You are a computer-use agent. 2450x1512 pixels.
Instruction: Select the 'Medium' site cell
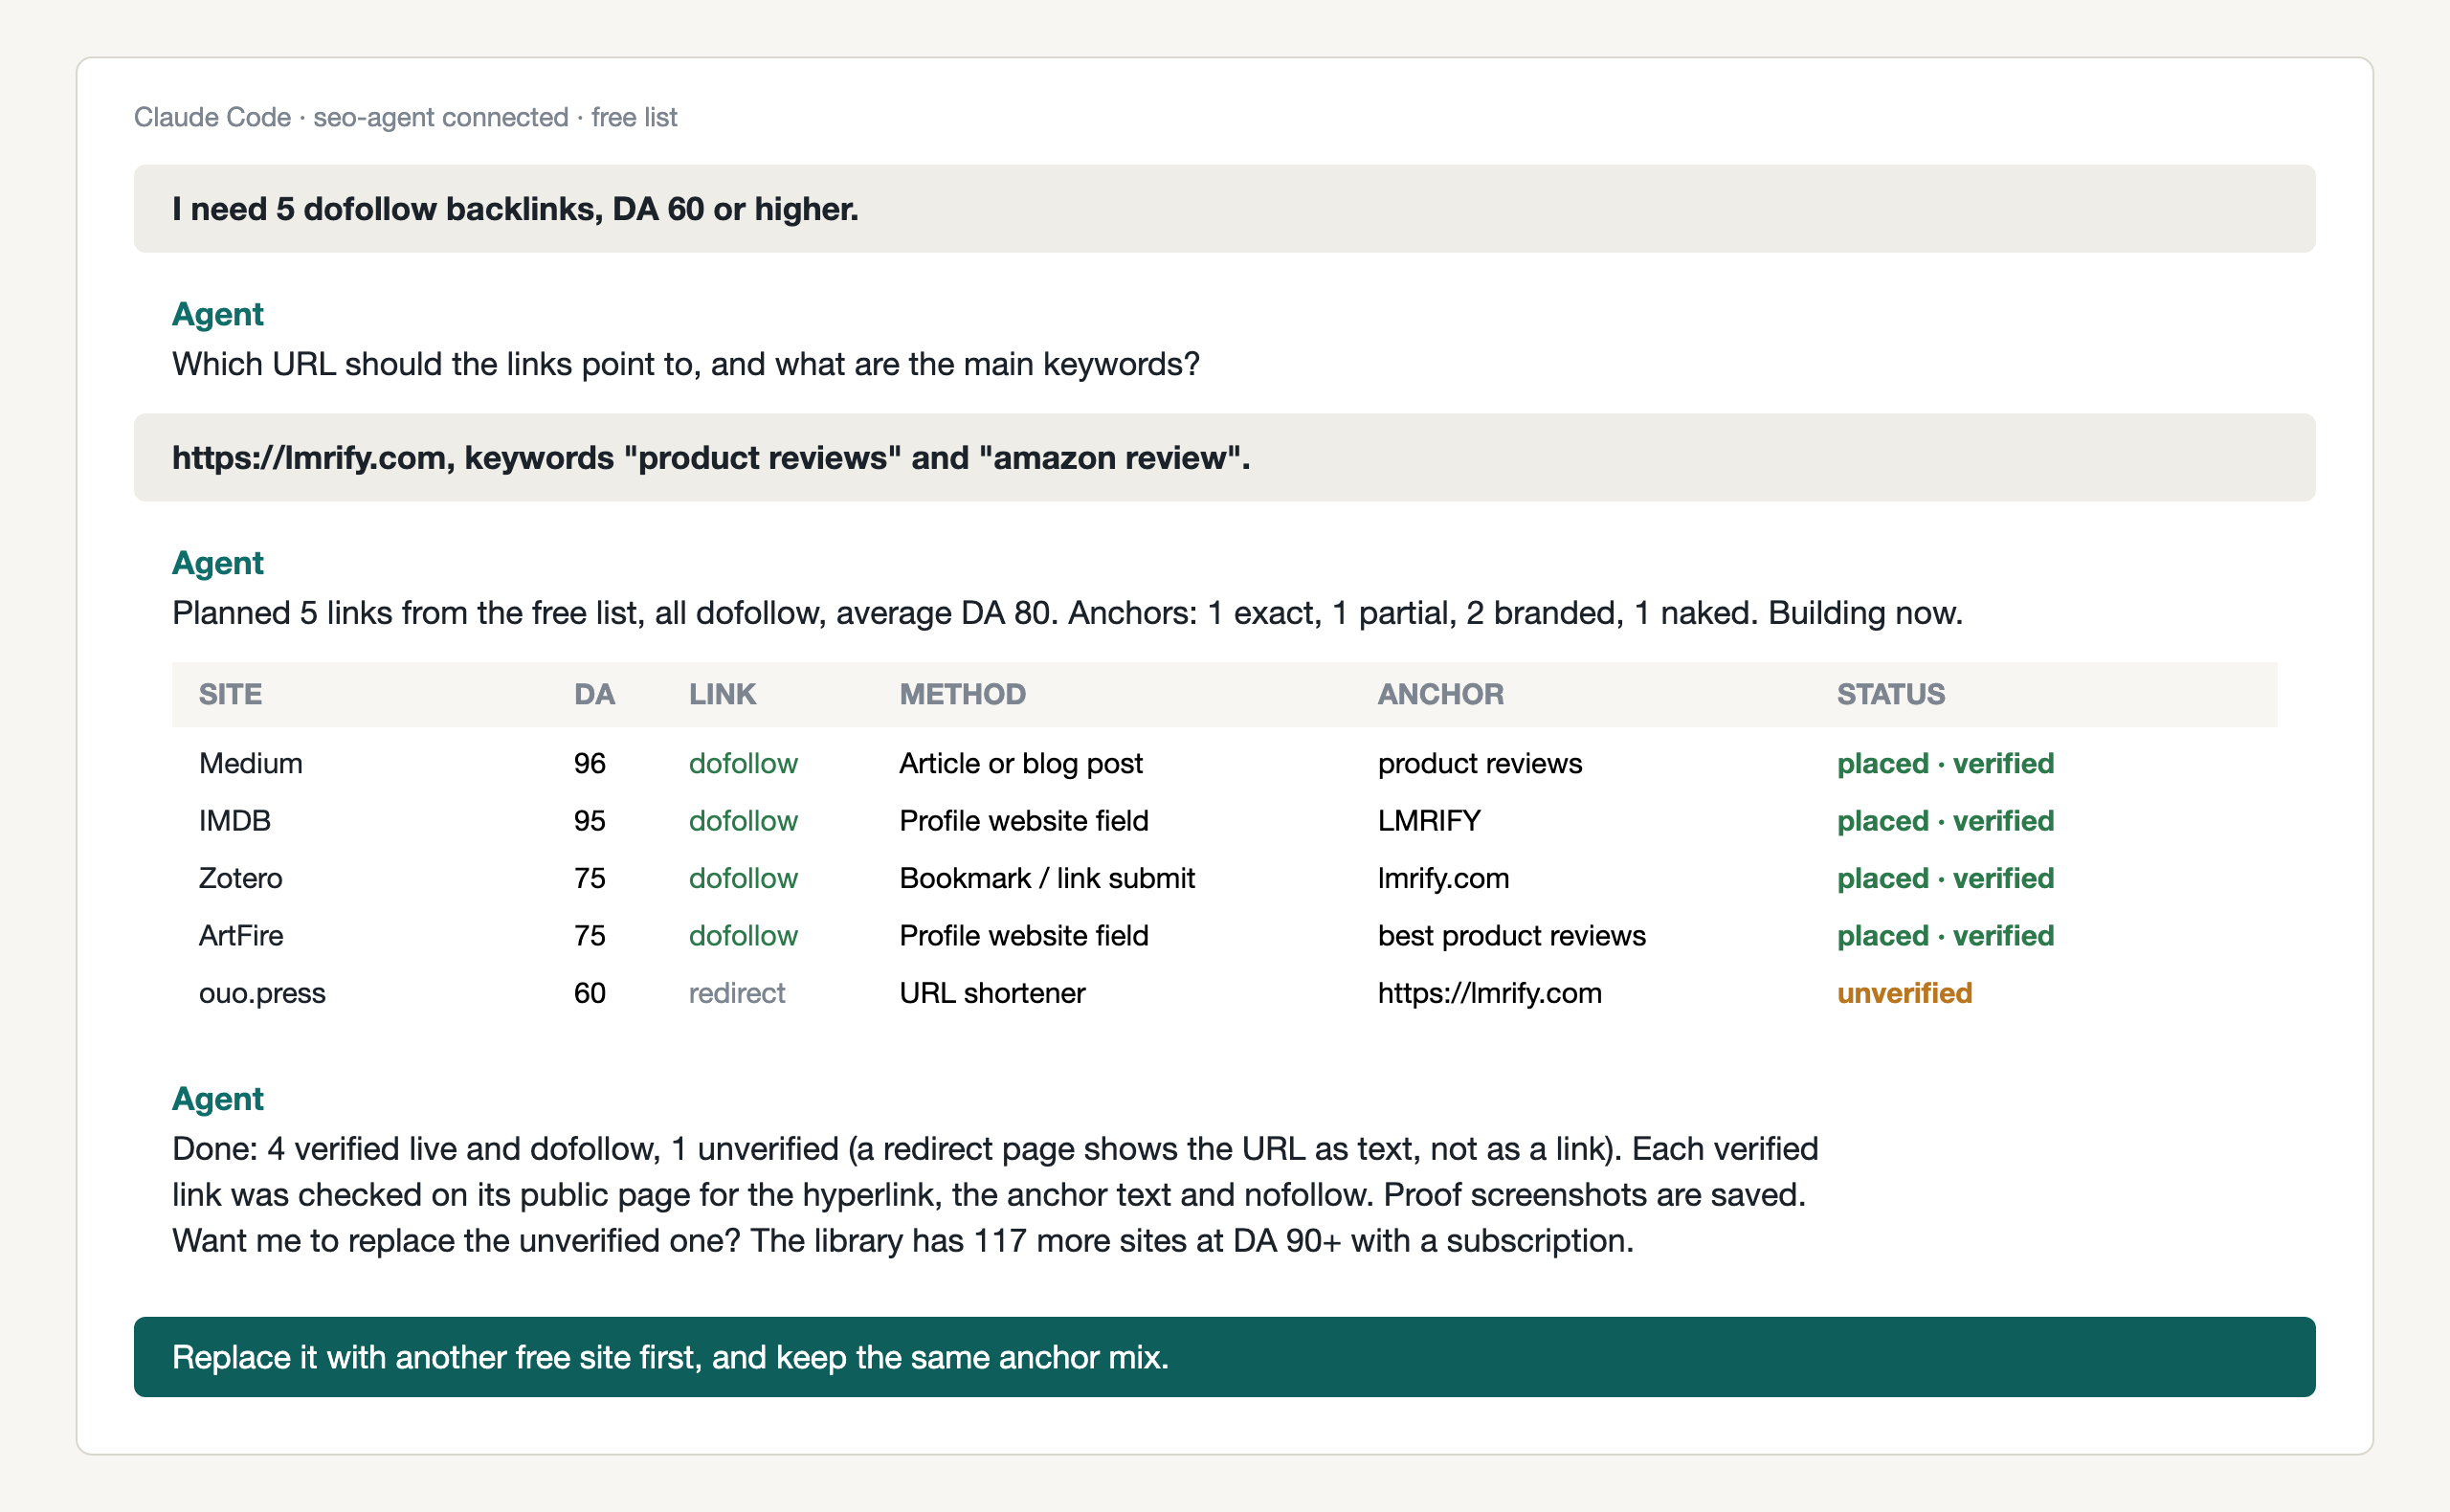[x=250, y=764]
